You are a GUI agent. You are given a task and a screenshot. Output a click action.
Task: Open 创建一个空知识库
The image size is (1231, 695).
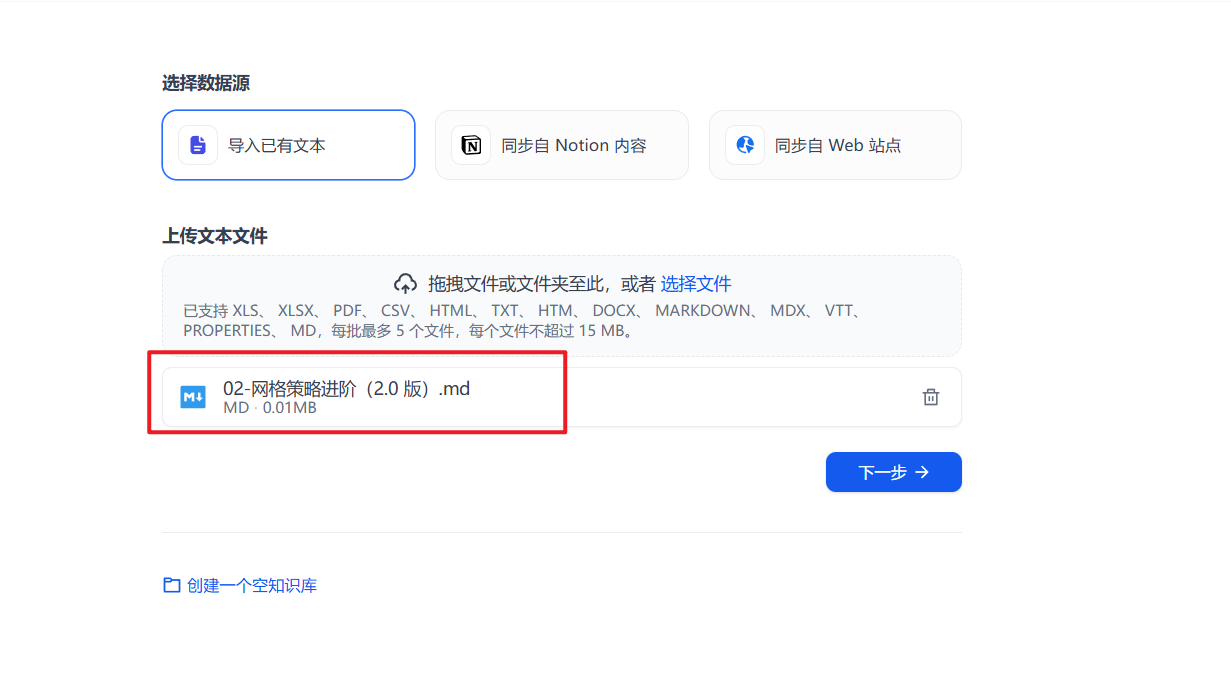pyautogui.click(x=250, y=585)
